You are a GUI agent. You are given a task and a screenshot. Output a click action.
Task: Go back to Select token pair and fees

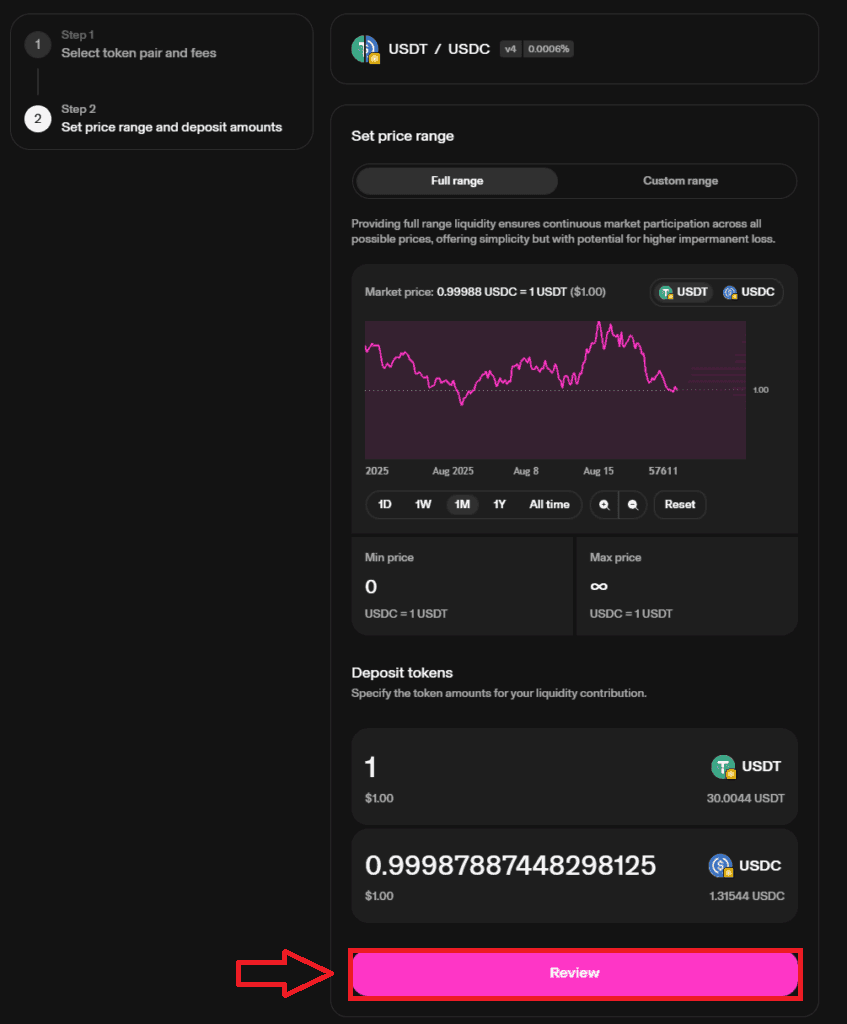(138, 53)
